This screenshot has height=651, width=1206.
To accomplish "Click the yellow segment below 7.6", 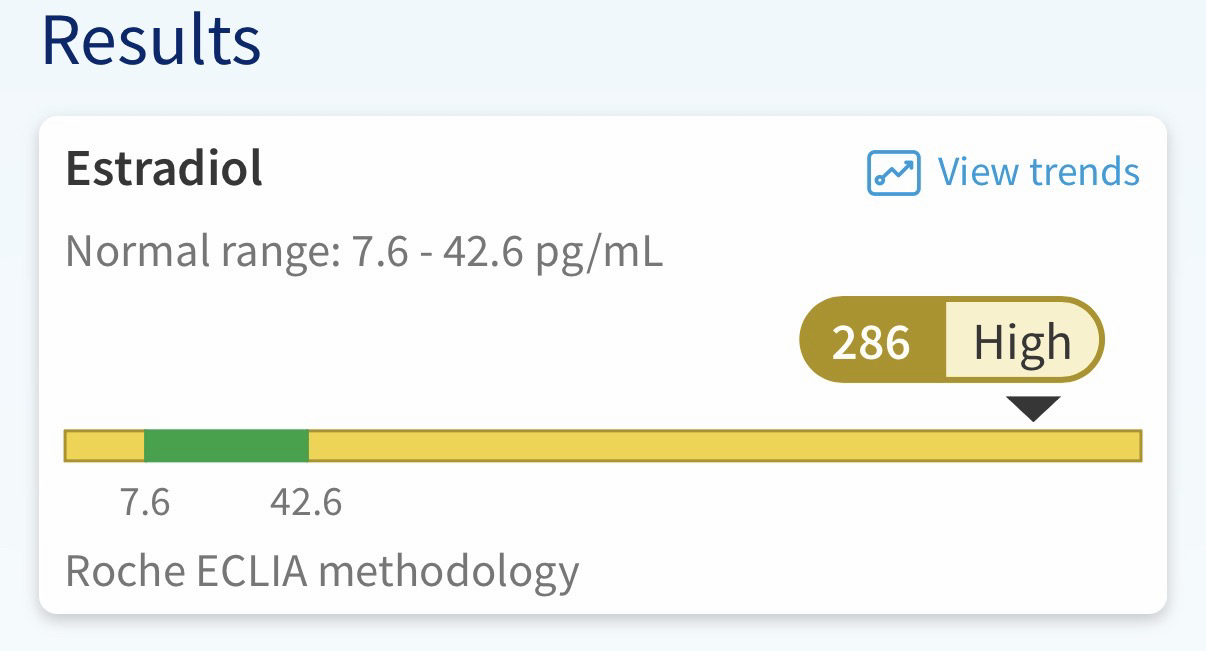I will (x=105, y=446).
